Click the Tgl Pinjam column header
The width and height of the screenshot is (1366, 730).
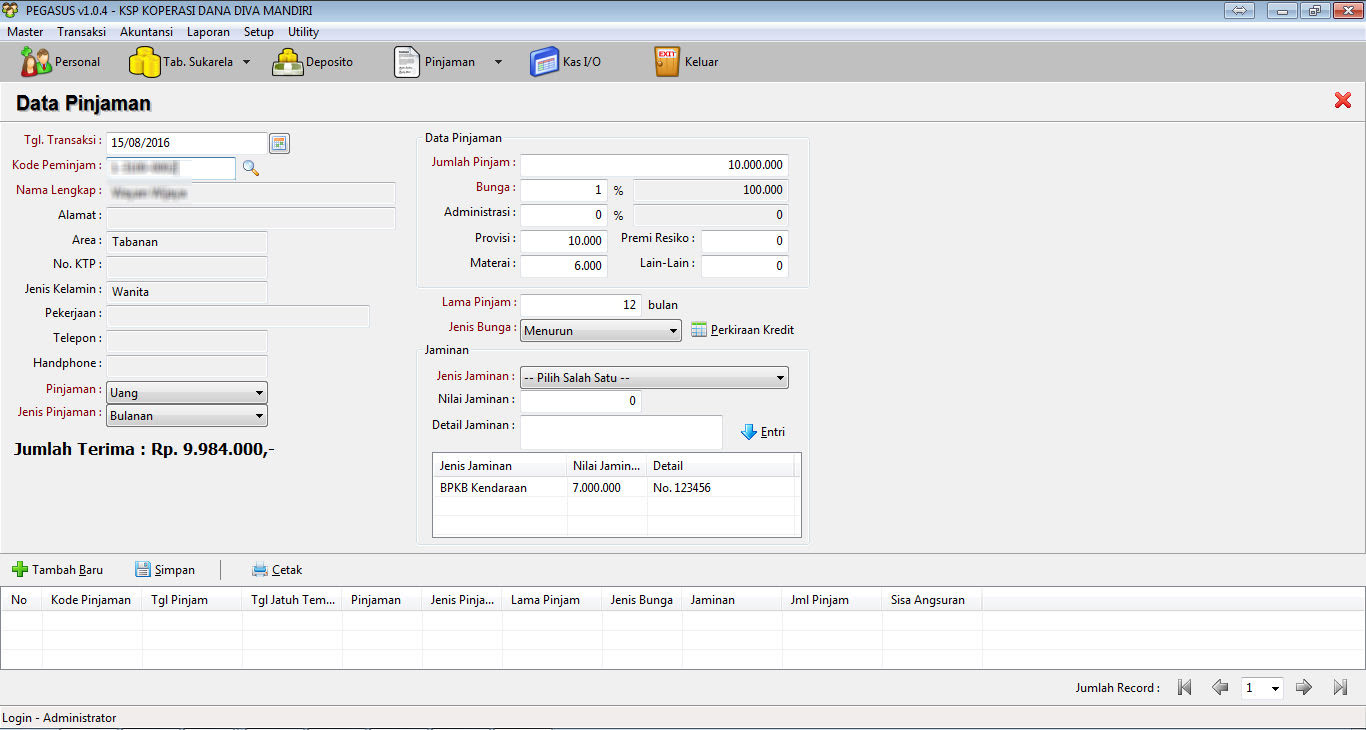click(192, 600)
